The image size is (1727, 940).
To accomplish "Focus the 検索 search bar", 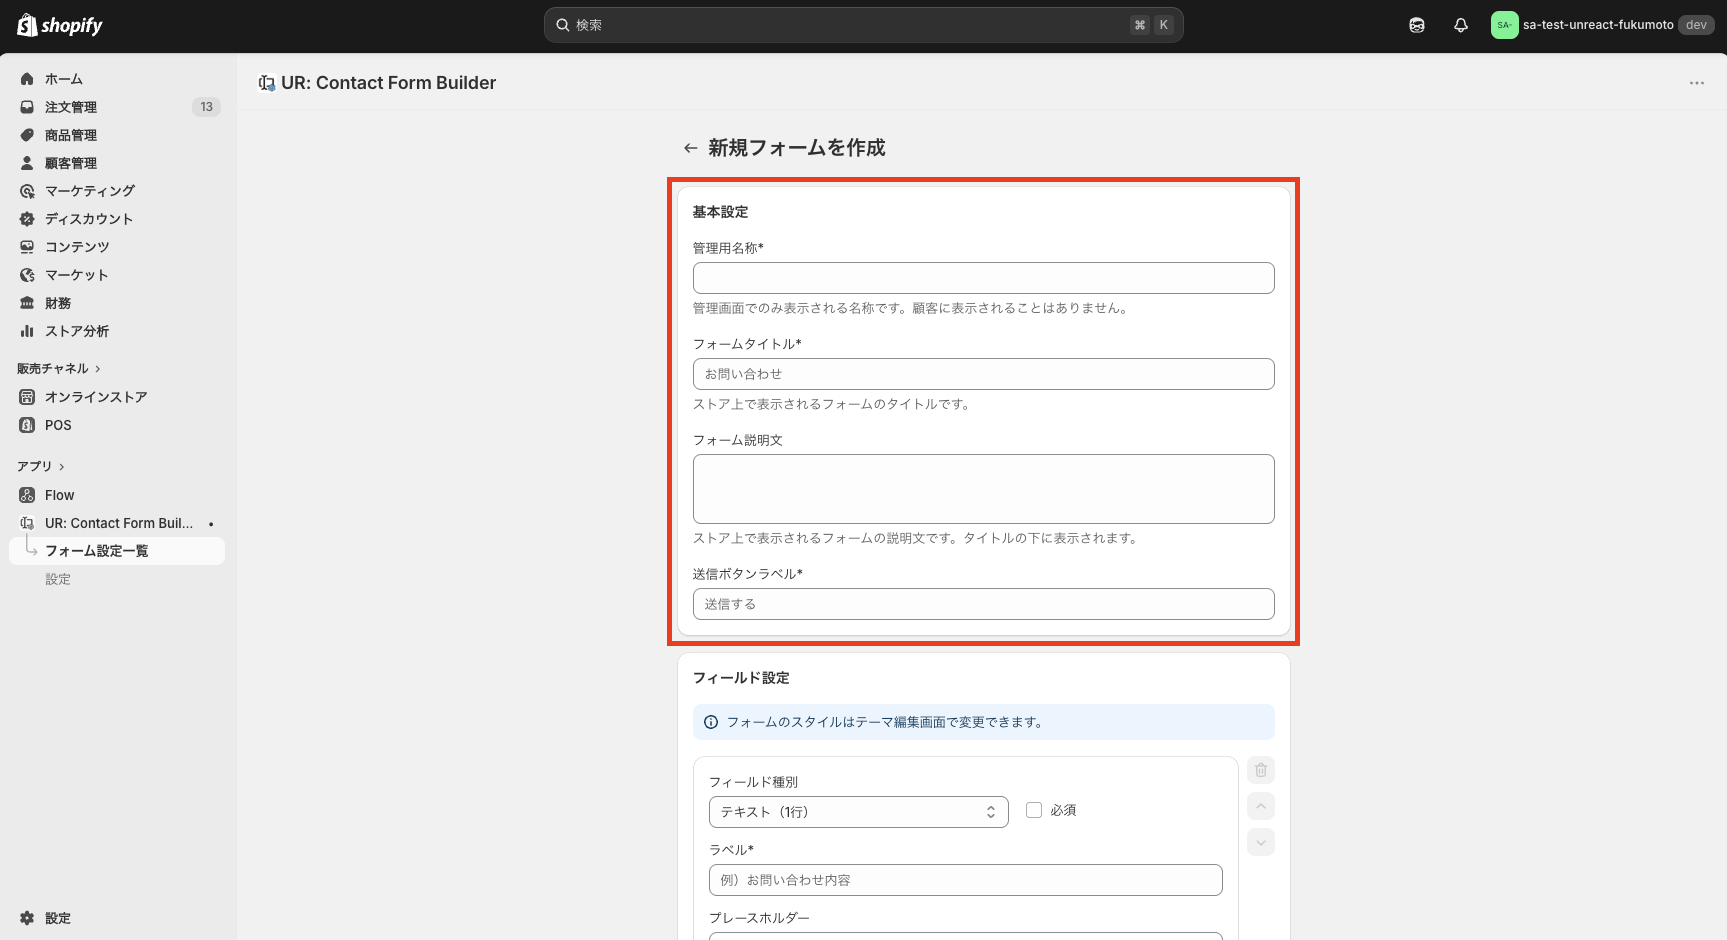I will pos(863,25).
